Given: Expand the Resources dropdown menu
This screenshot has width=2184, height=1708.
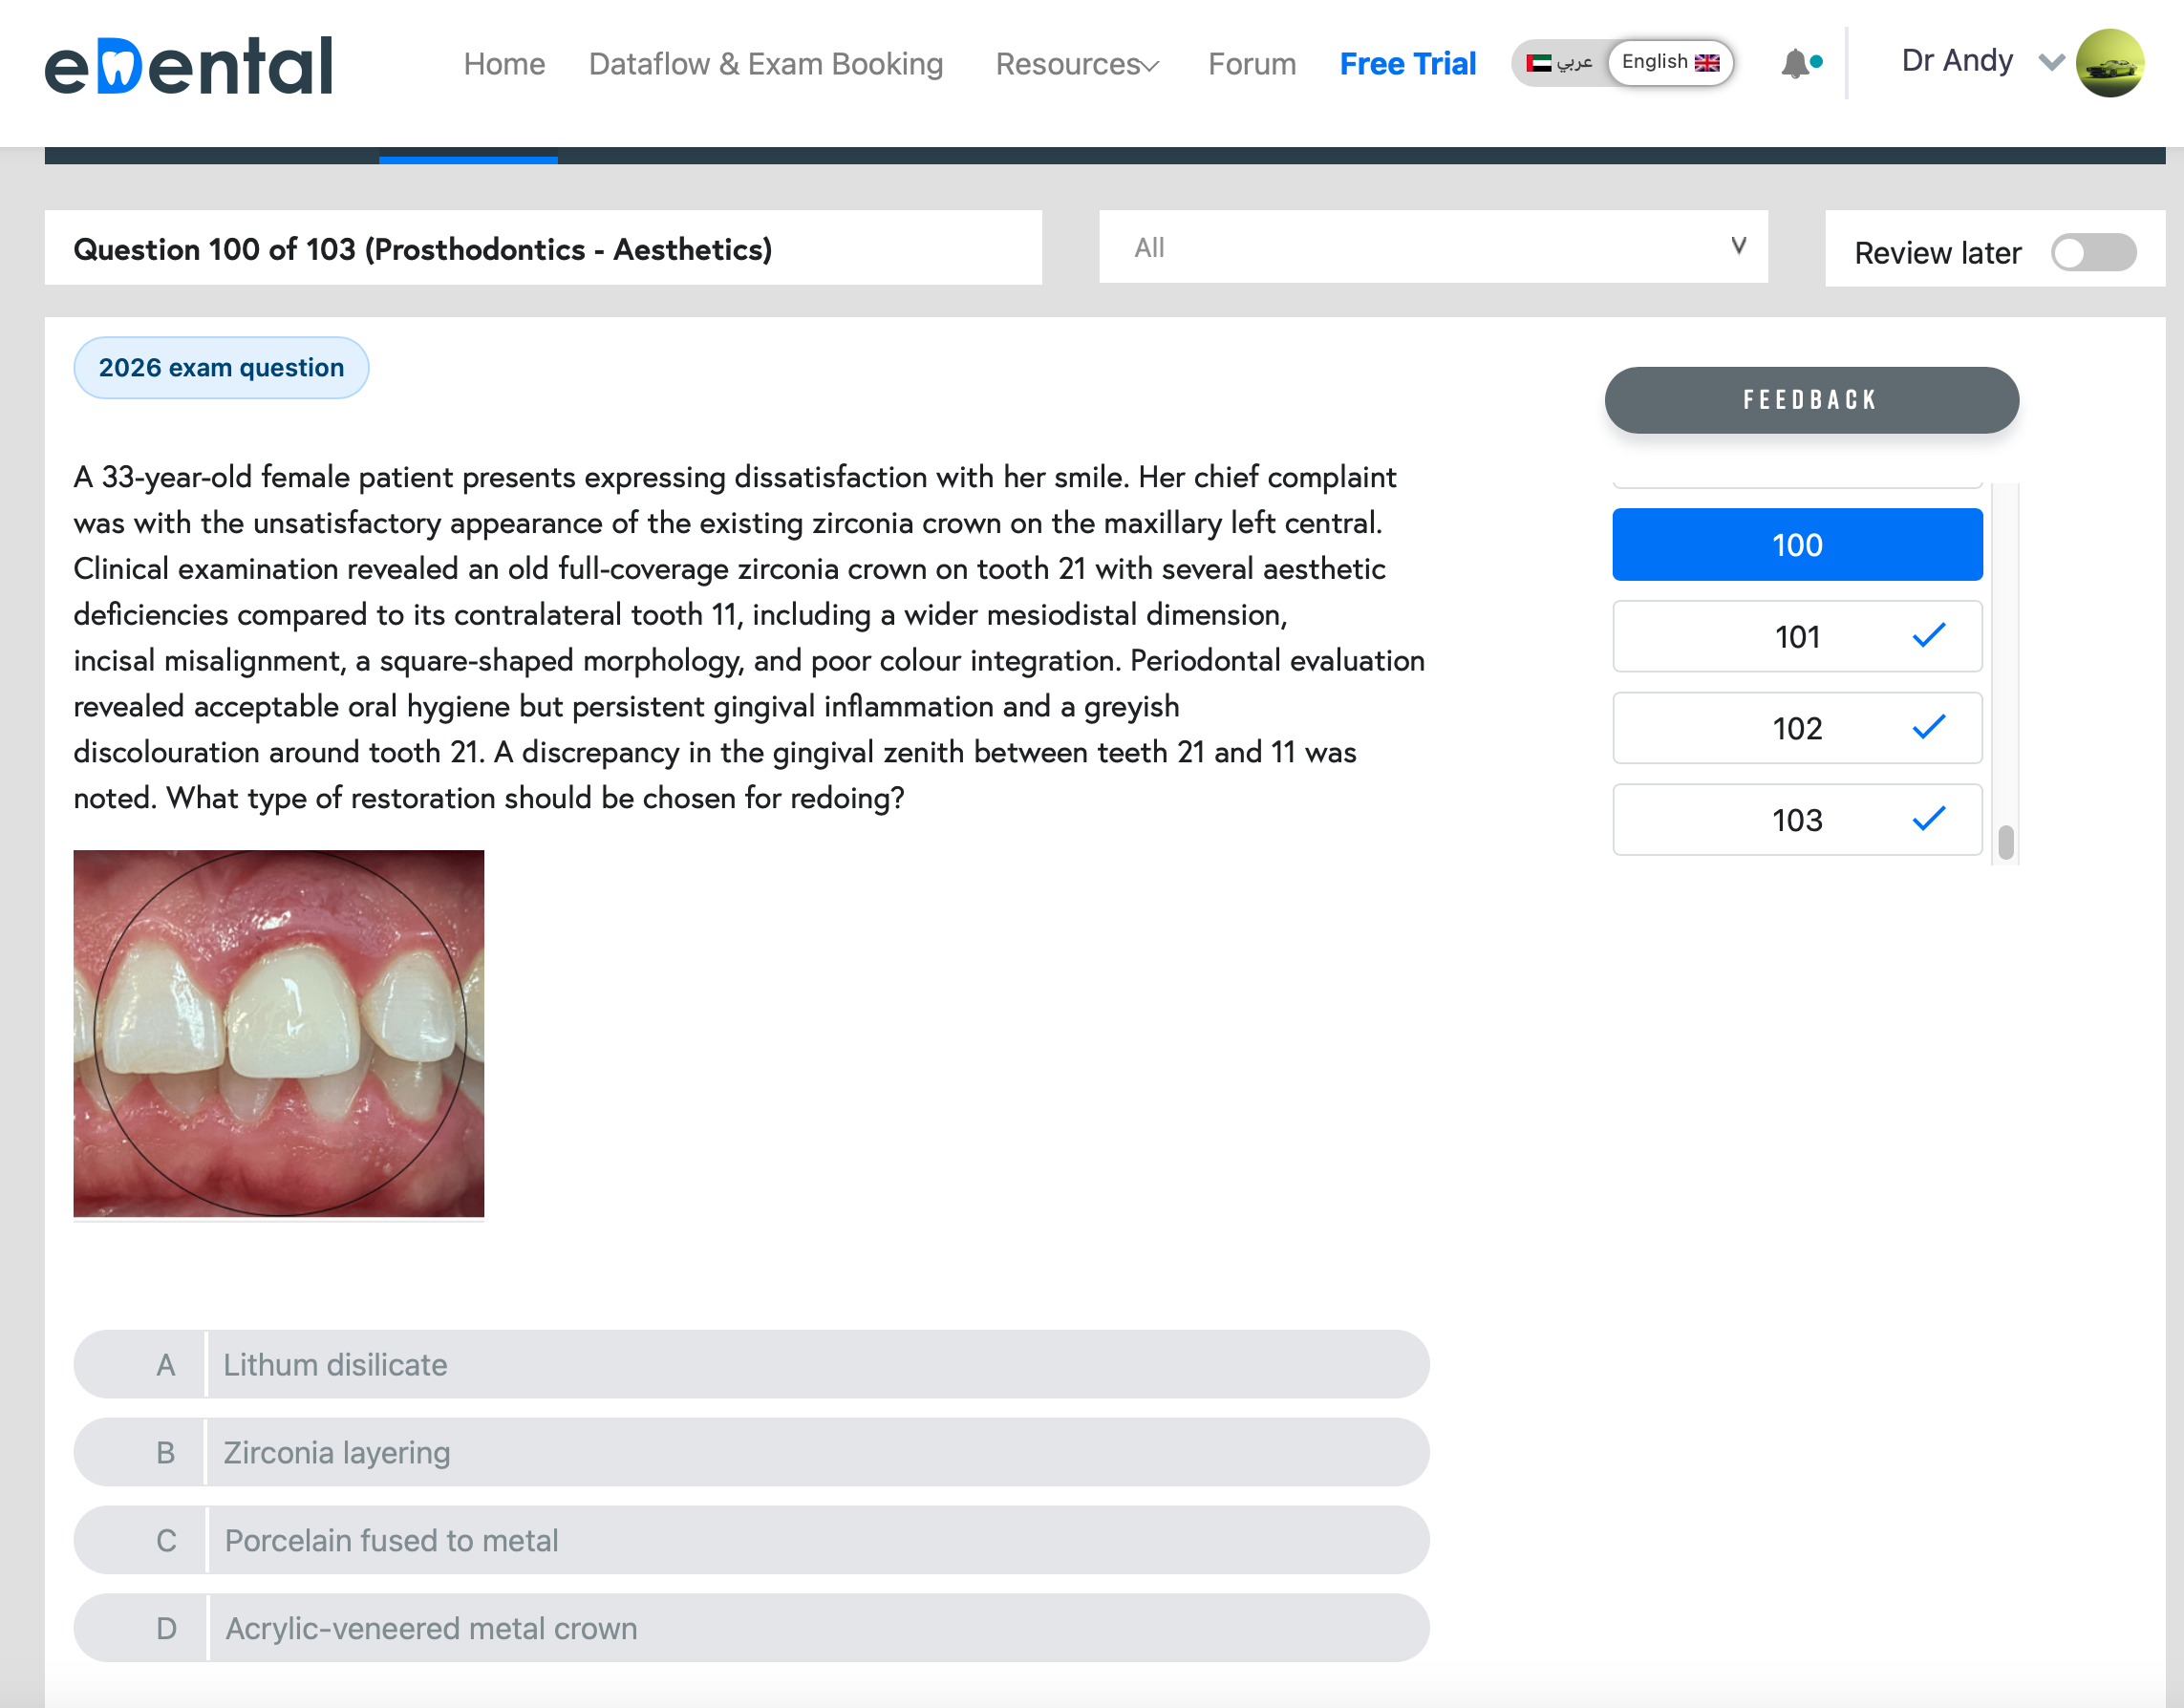Looking at the screenshot, I should 1077,64.
